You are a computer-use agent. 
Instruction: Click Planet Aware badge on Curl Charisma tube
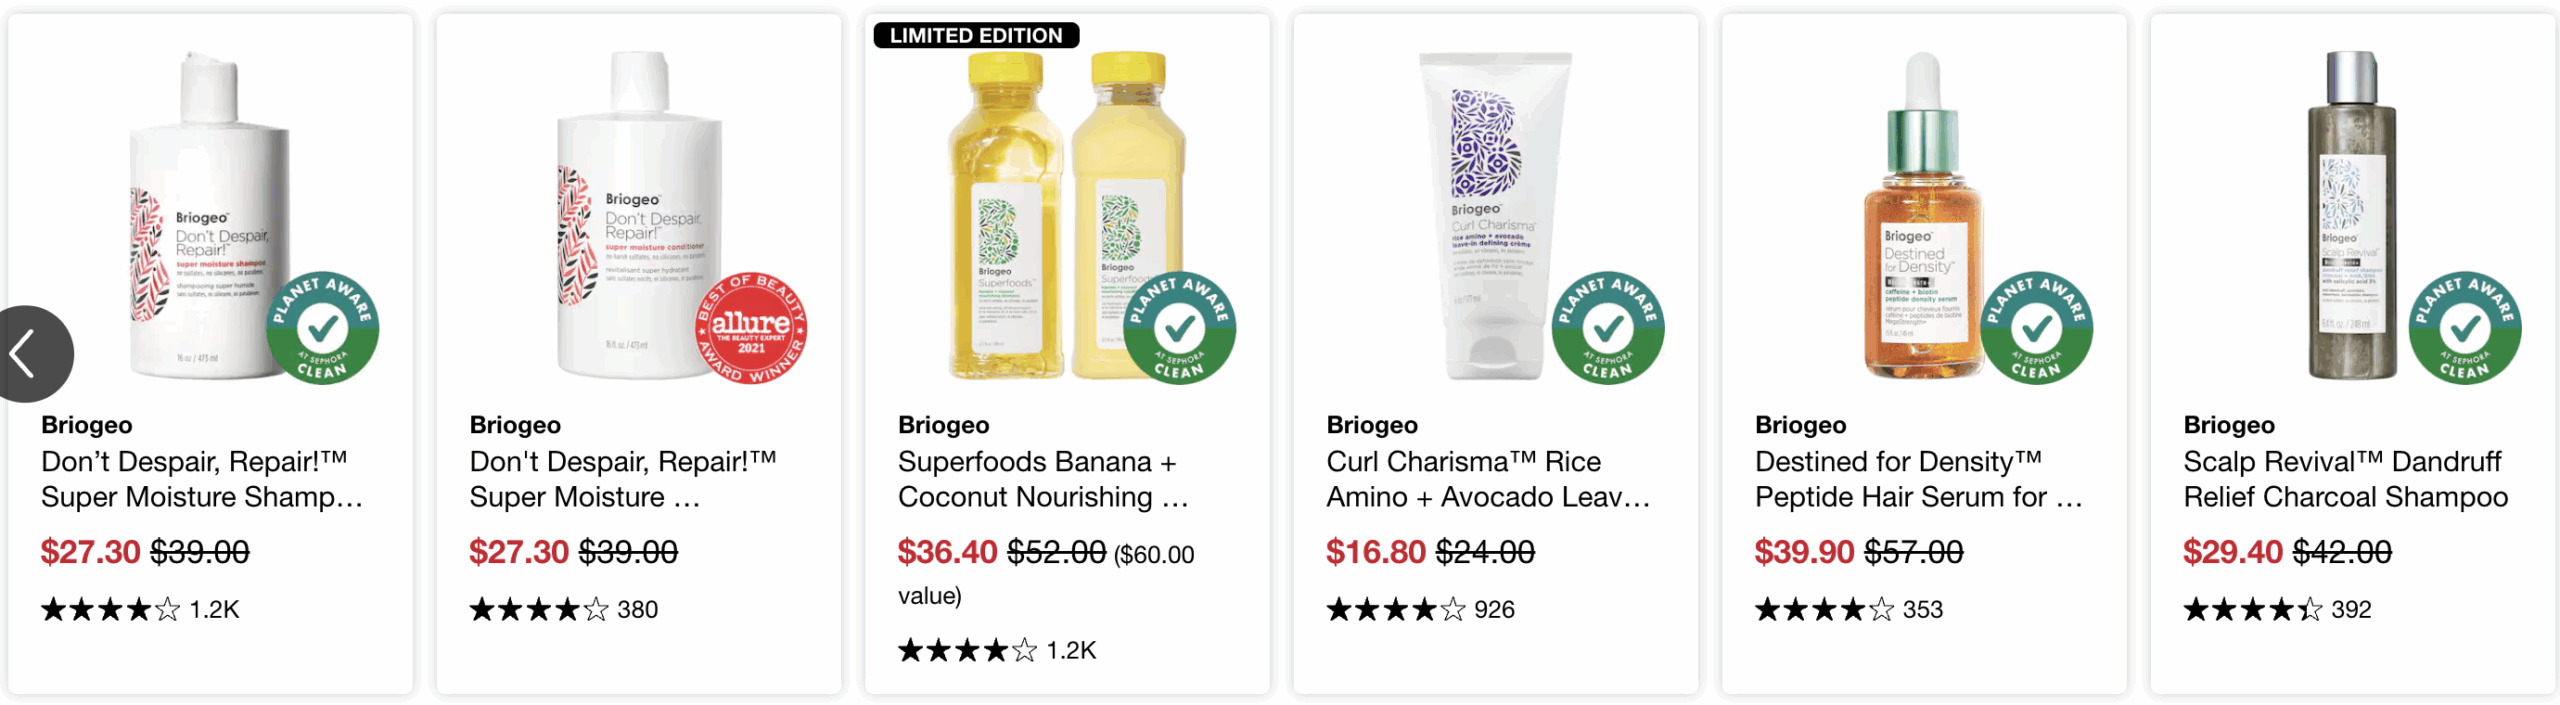coord(1607,328)
